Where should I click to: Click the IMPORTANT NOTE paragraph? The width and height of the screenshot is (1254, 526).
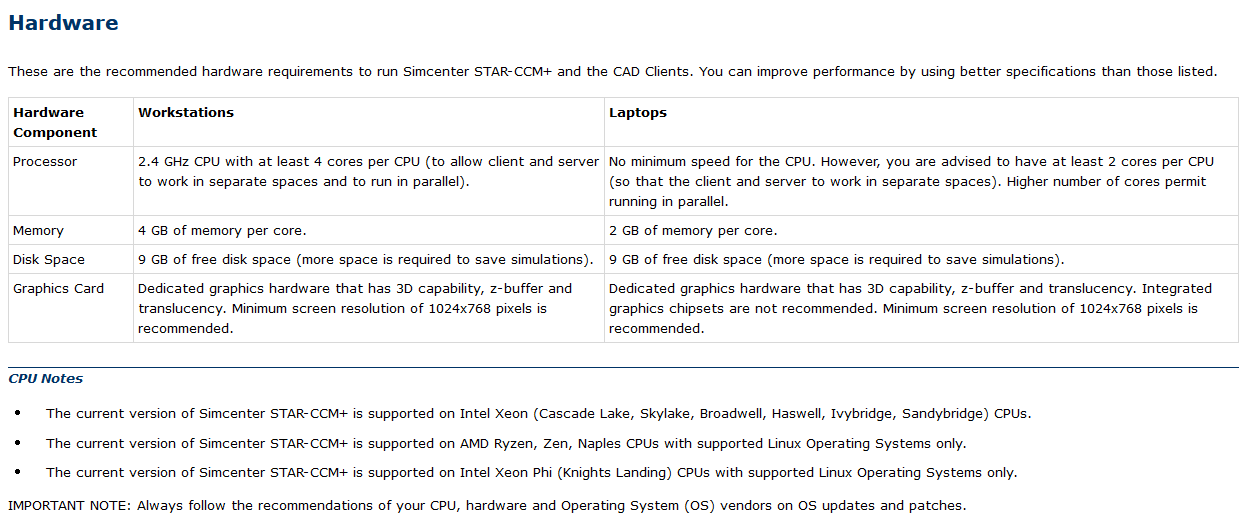[x=487, y=506]
